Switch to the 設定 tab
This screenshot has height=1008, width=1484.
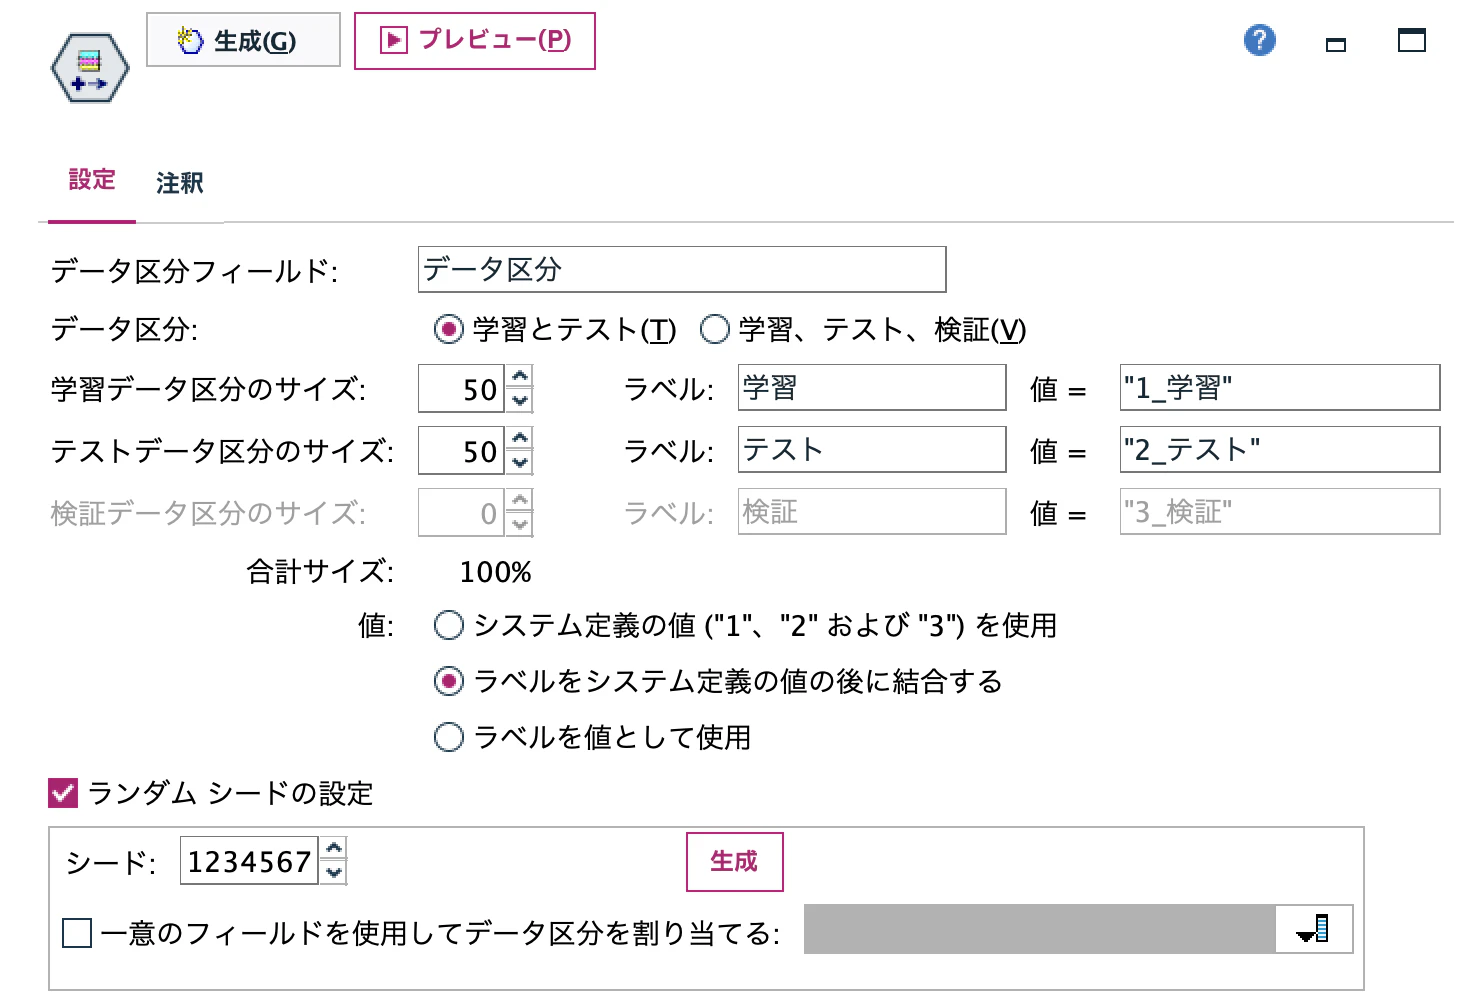click(92, 180)
